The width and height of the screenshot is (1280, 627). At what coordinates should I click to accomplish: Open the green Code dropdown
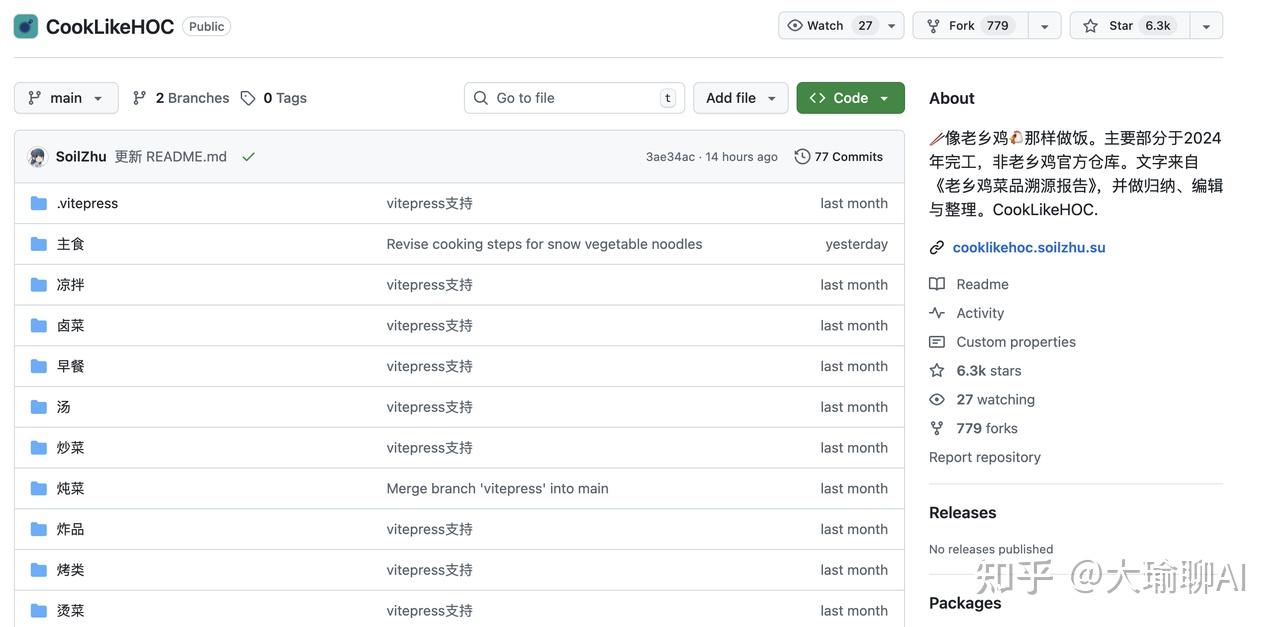point(850,98)
